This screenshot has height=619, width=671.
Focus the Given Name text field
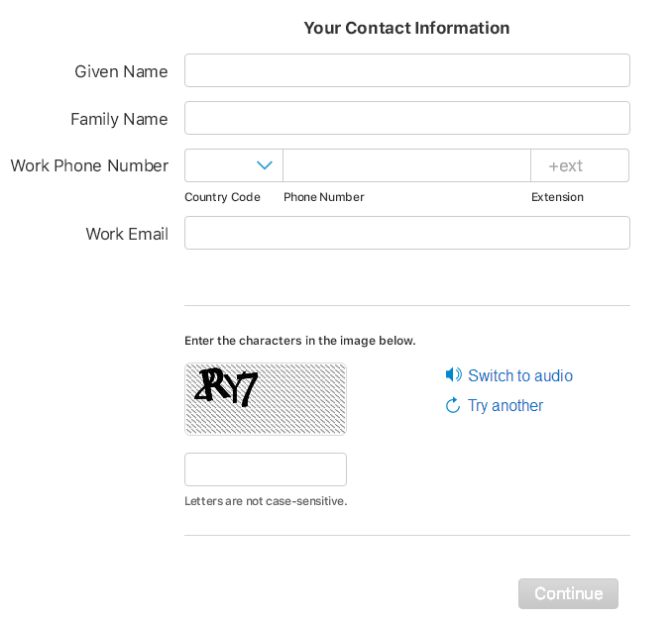[407, 70]
